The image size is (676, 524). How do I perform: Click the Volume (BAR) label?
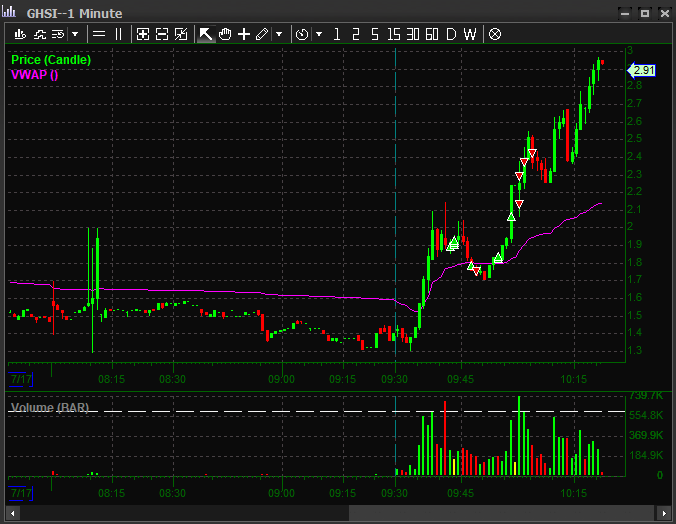coord(50,408)
